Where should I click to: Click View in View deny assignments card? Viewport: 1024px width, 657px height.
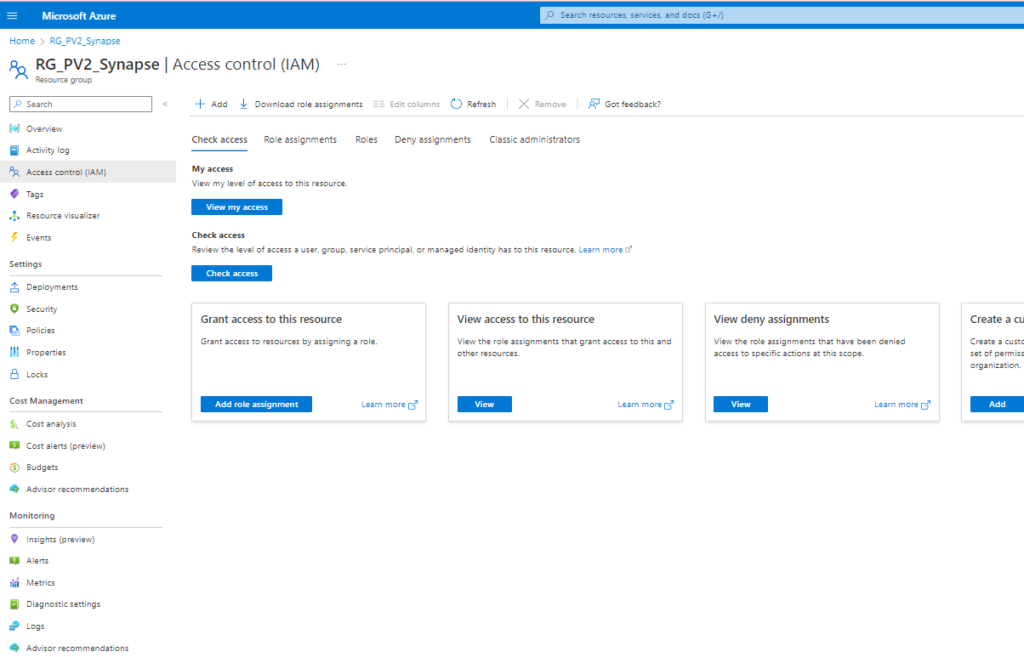[741, 404]
